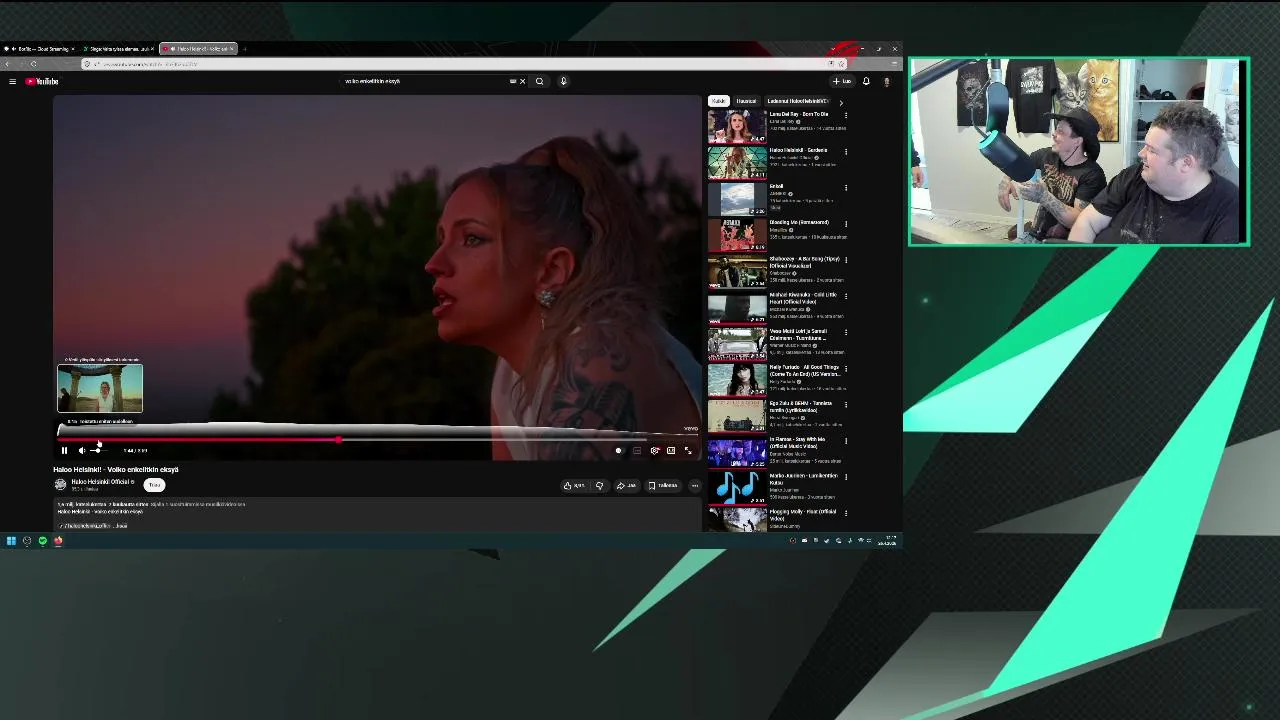Open options menu for Nelly Furtado video
This screenshot has height=720, width=1280.
(846, 368)
